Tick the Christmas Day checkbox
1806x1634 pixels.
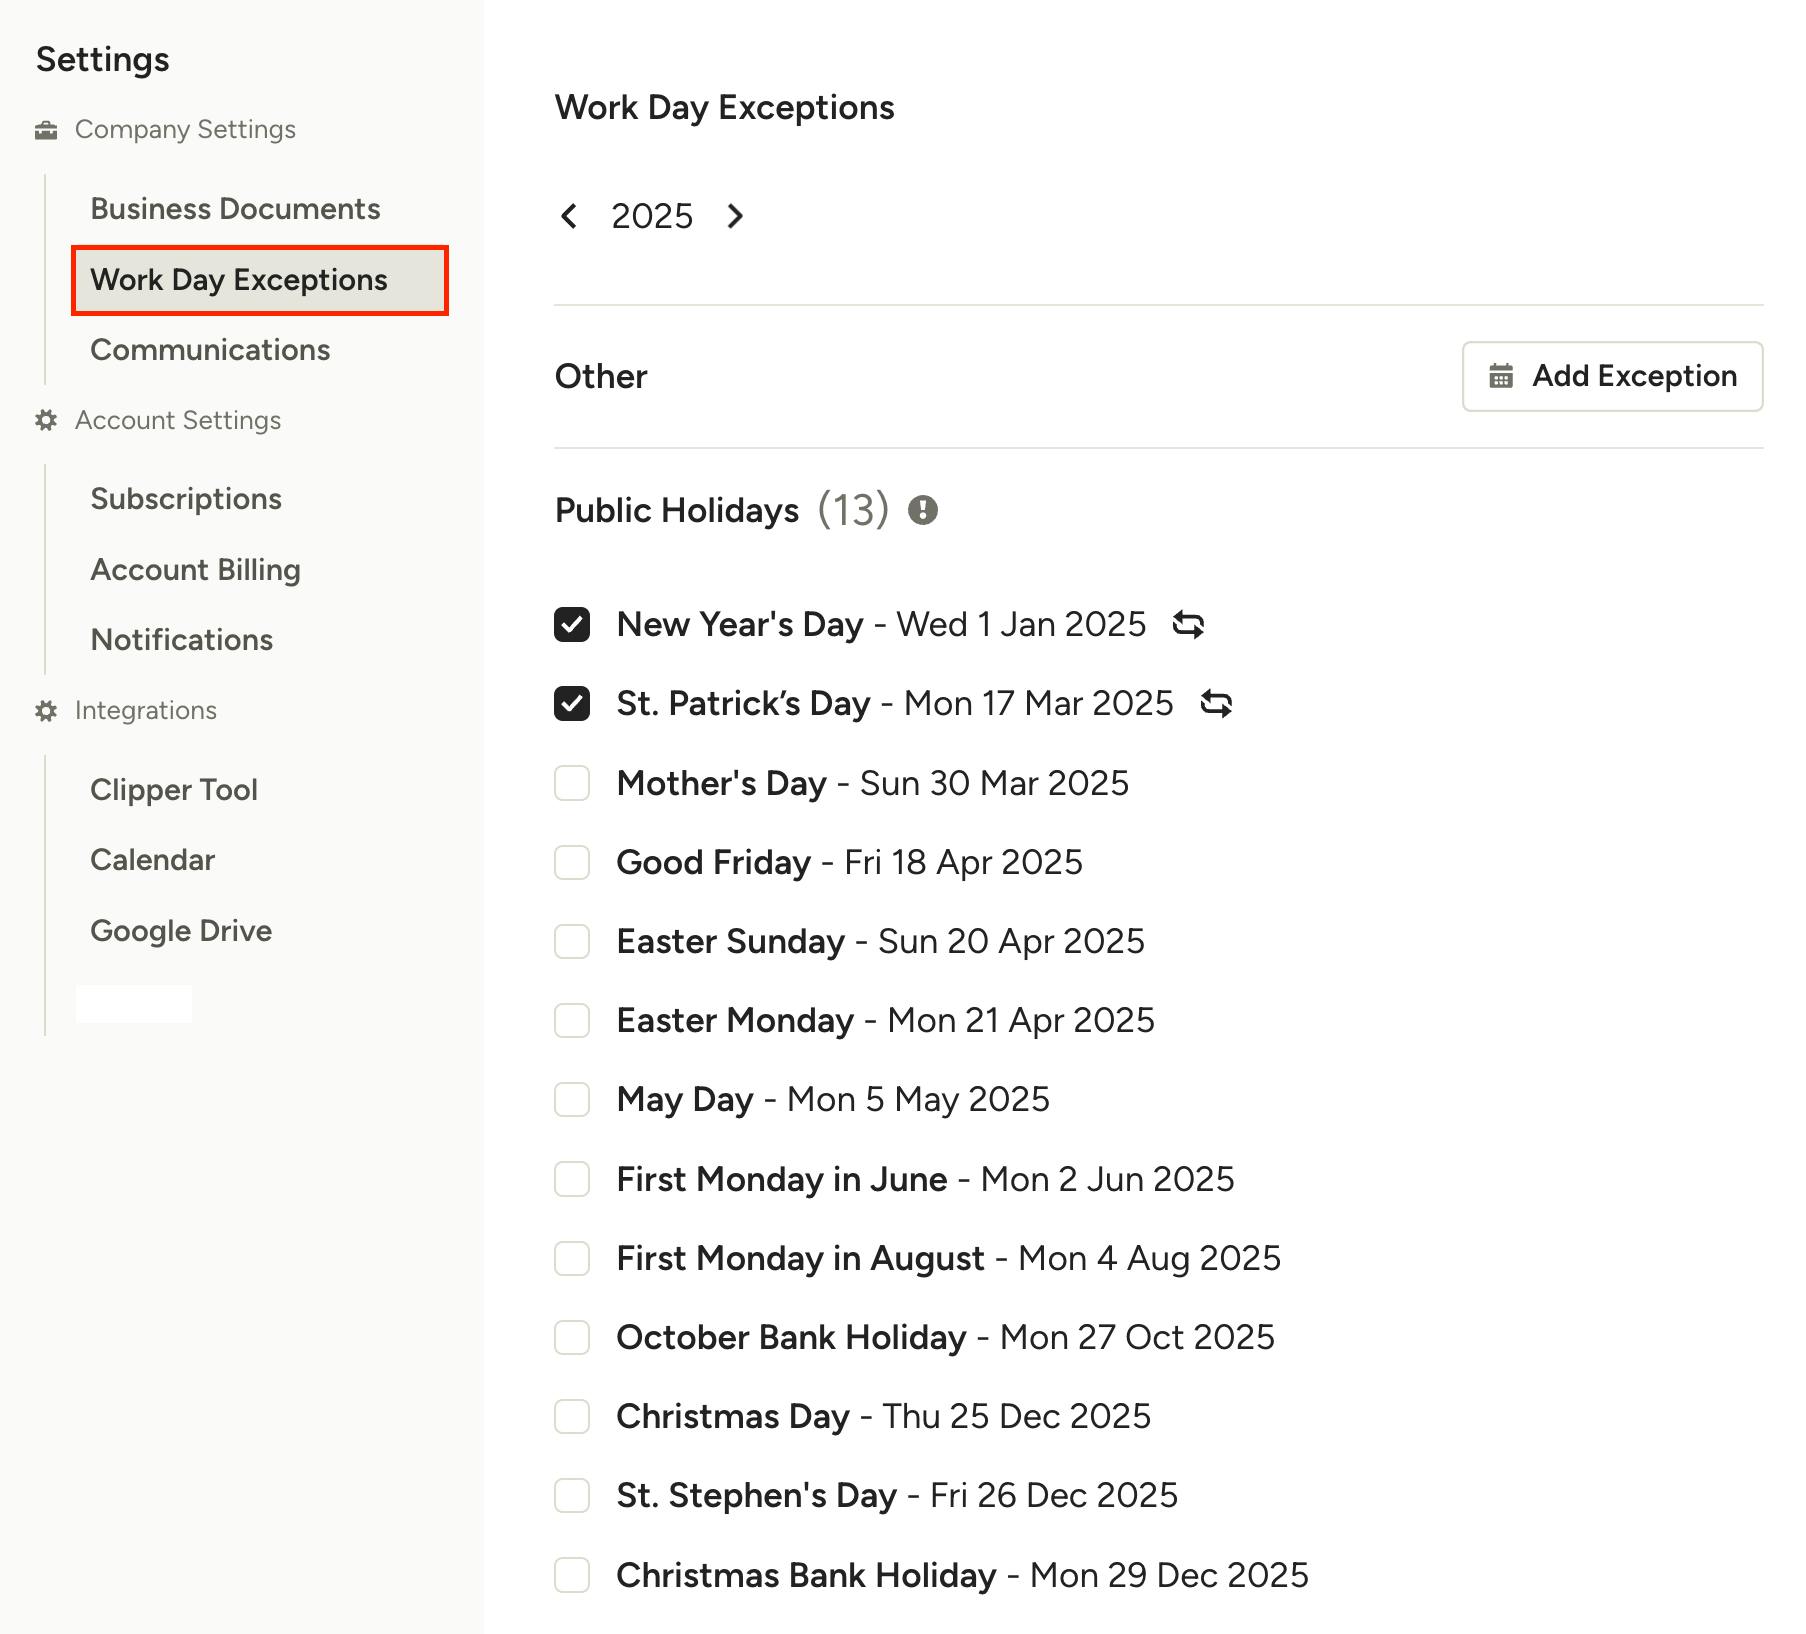pyautogui.click(x=572, y=1416)
